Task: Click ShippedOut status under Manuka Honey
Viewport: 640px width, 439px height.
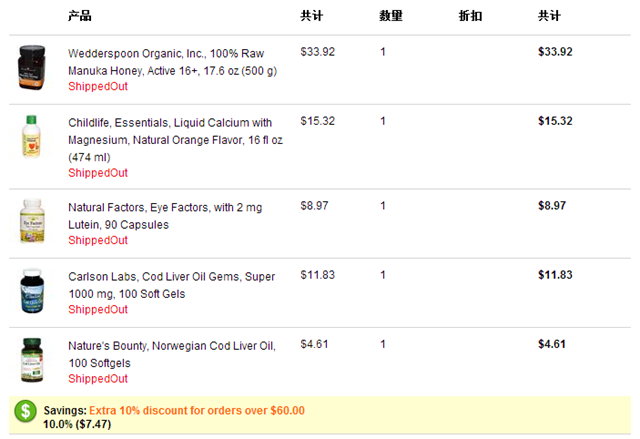Action: [98, 86]
